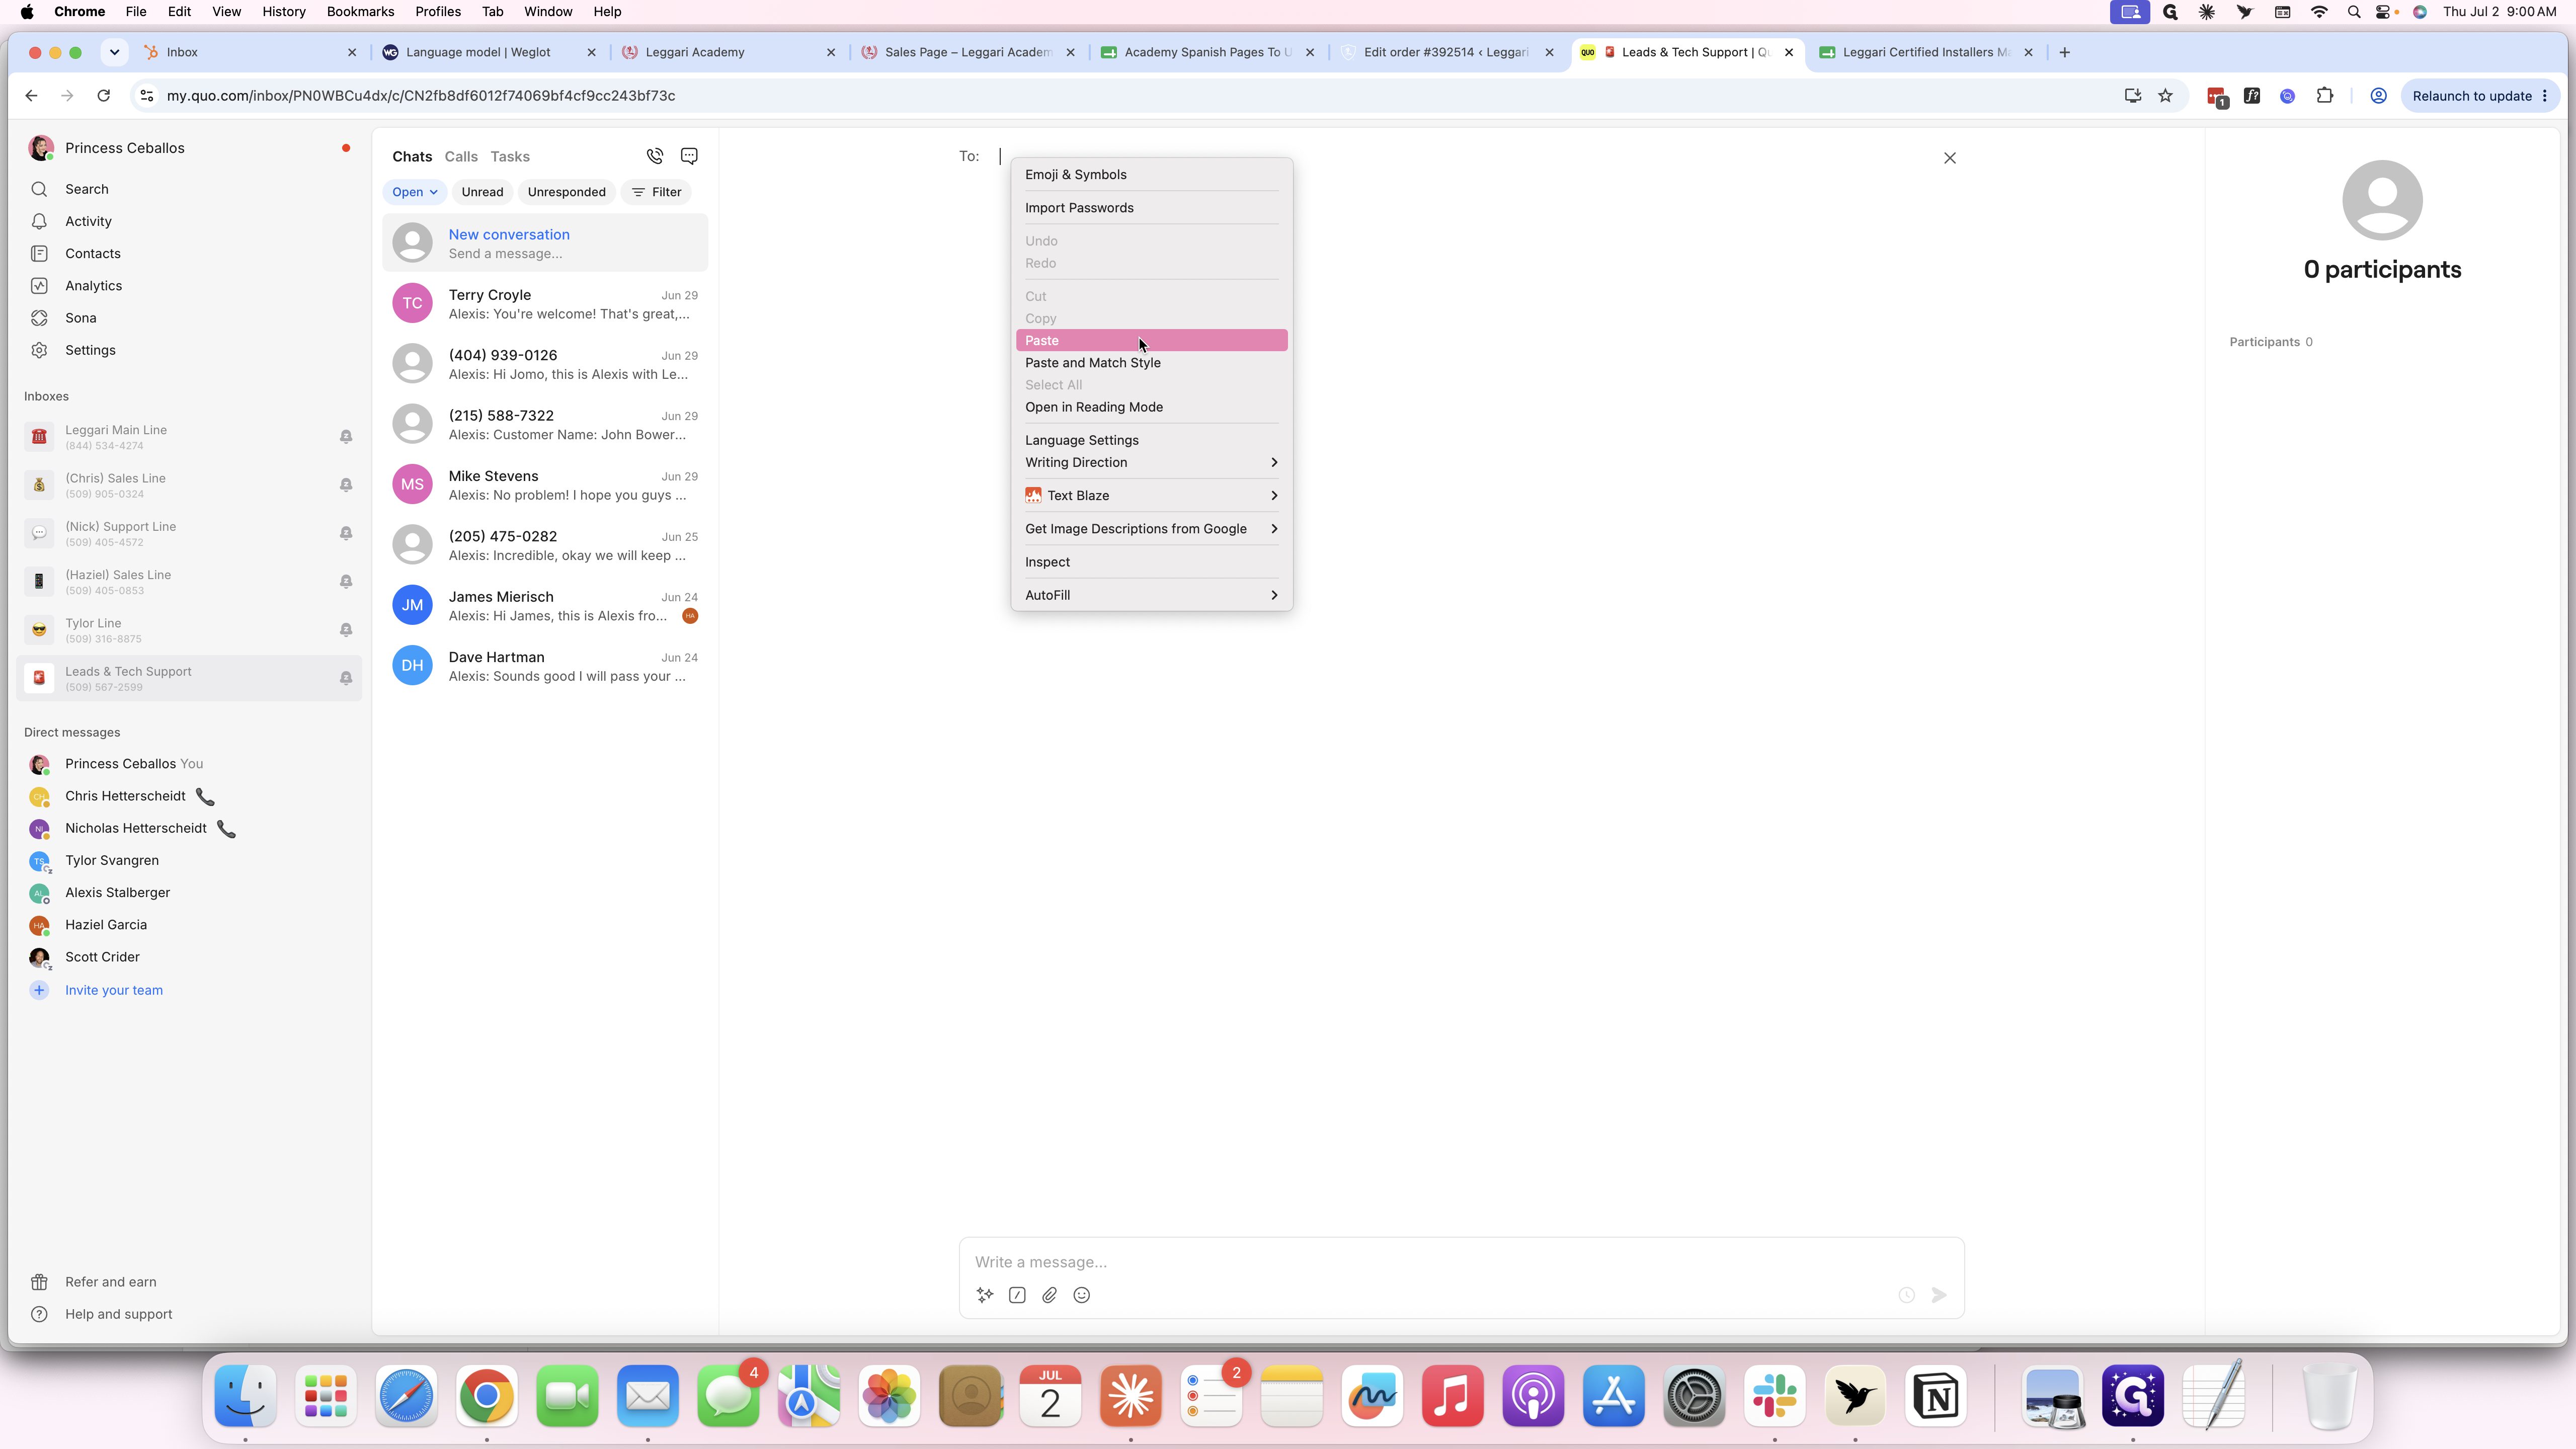Choose Open in Reading Mode

pos(1151,407)
